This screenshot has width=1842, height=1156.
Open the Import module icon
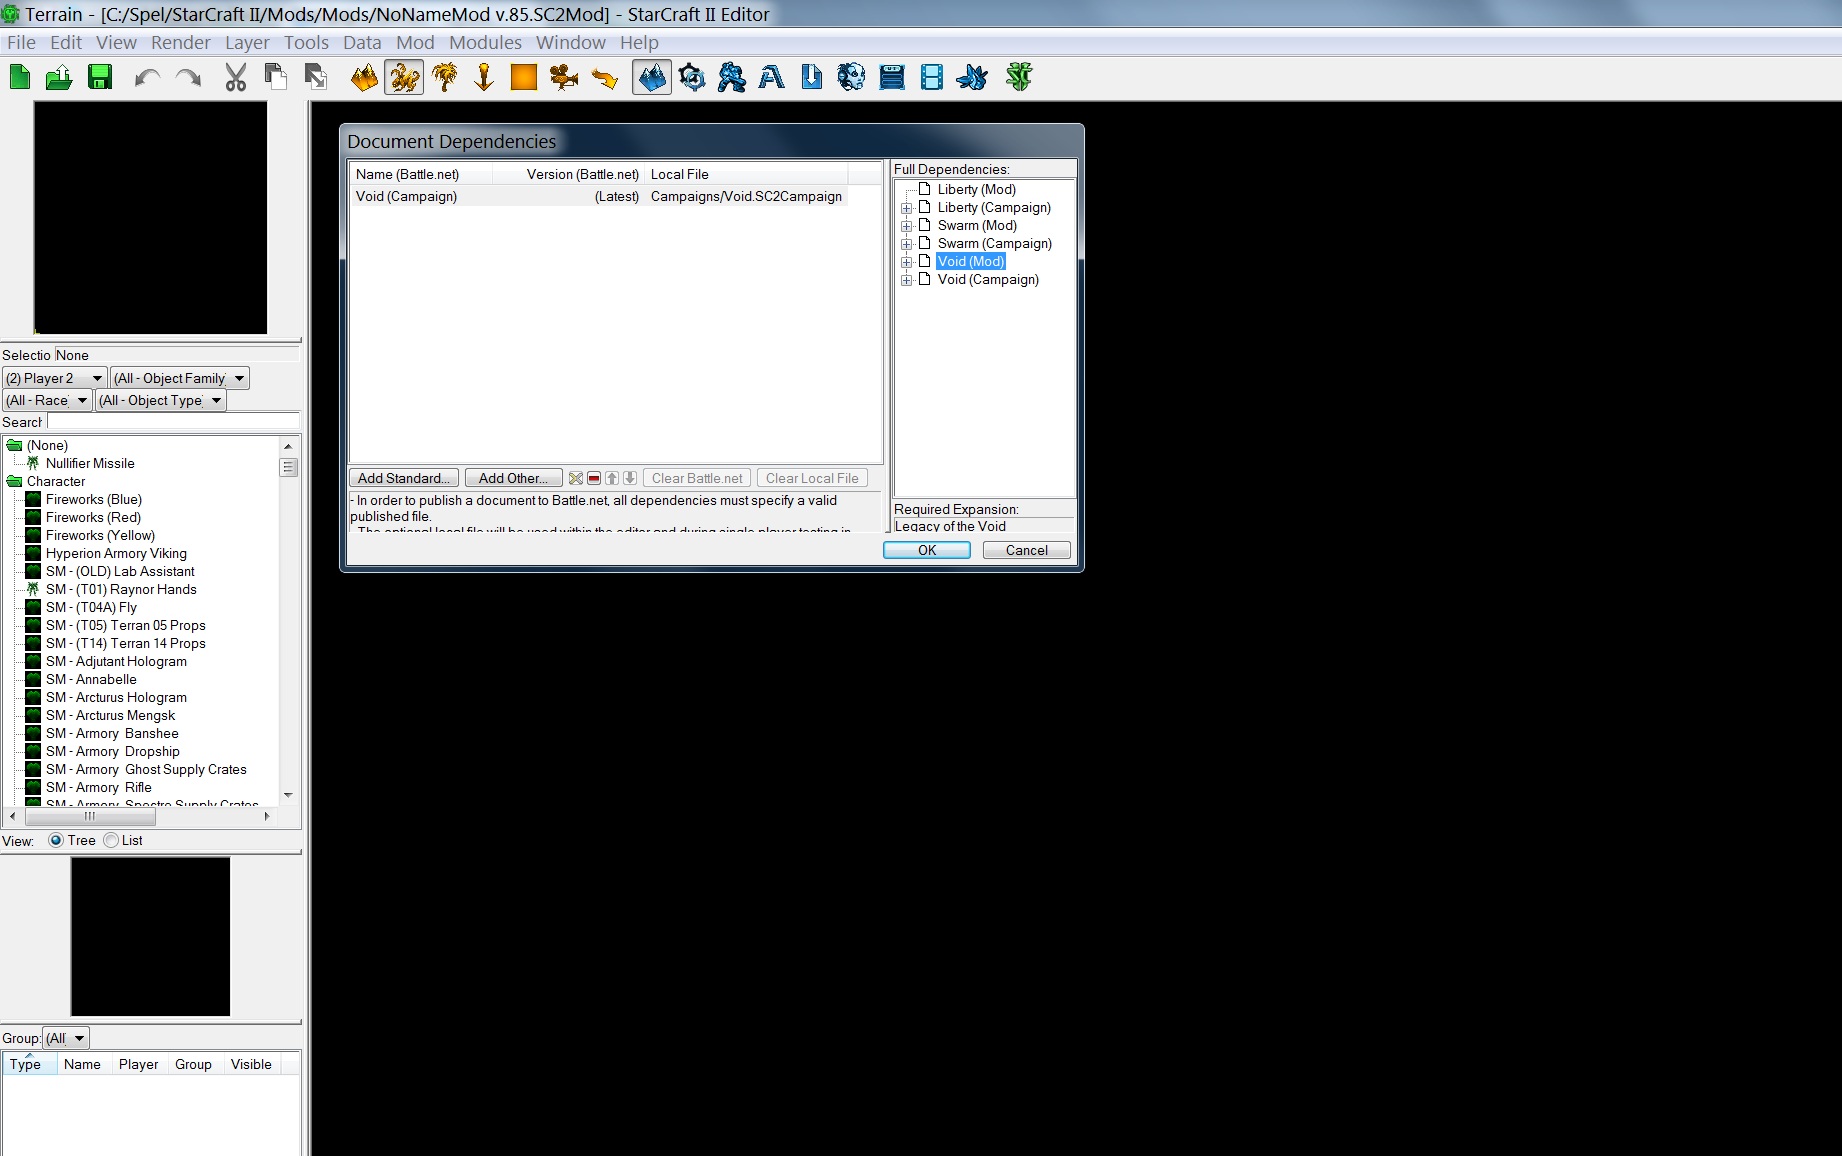click(812, 77)
